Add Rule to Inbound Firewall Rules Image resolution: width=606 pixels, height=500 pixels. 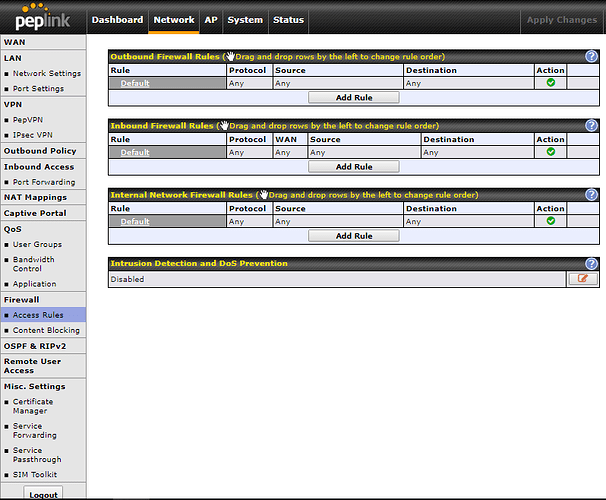[x=353, y=167]
